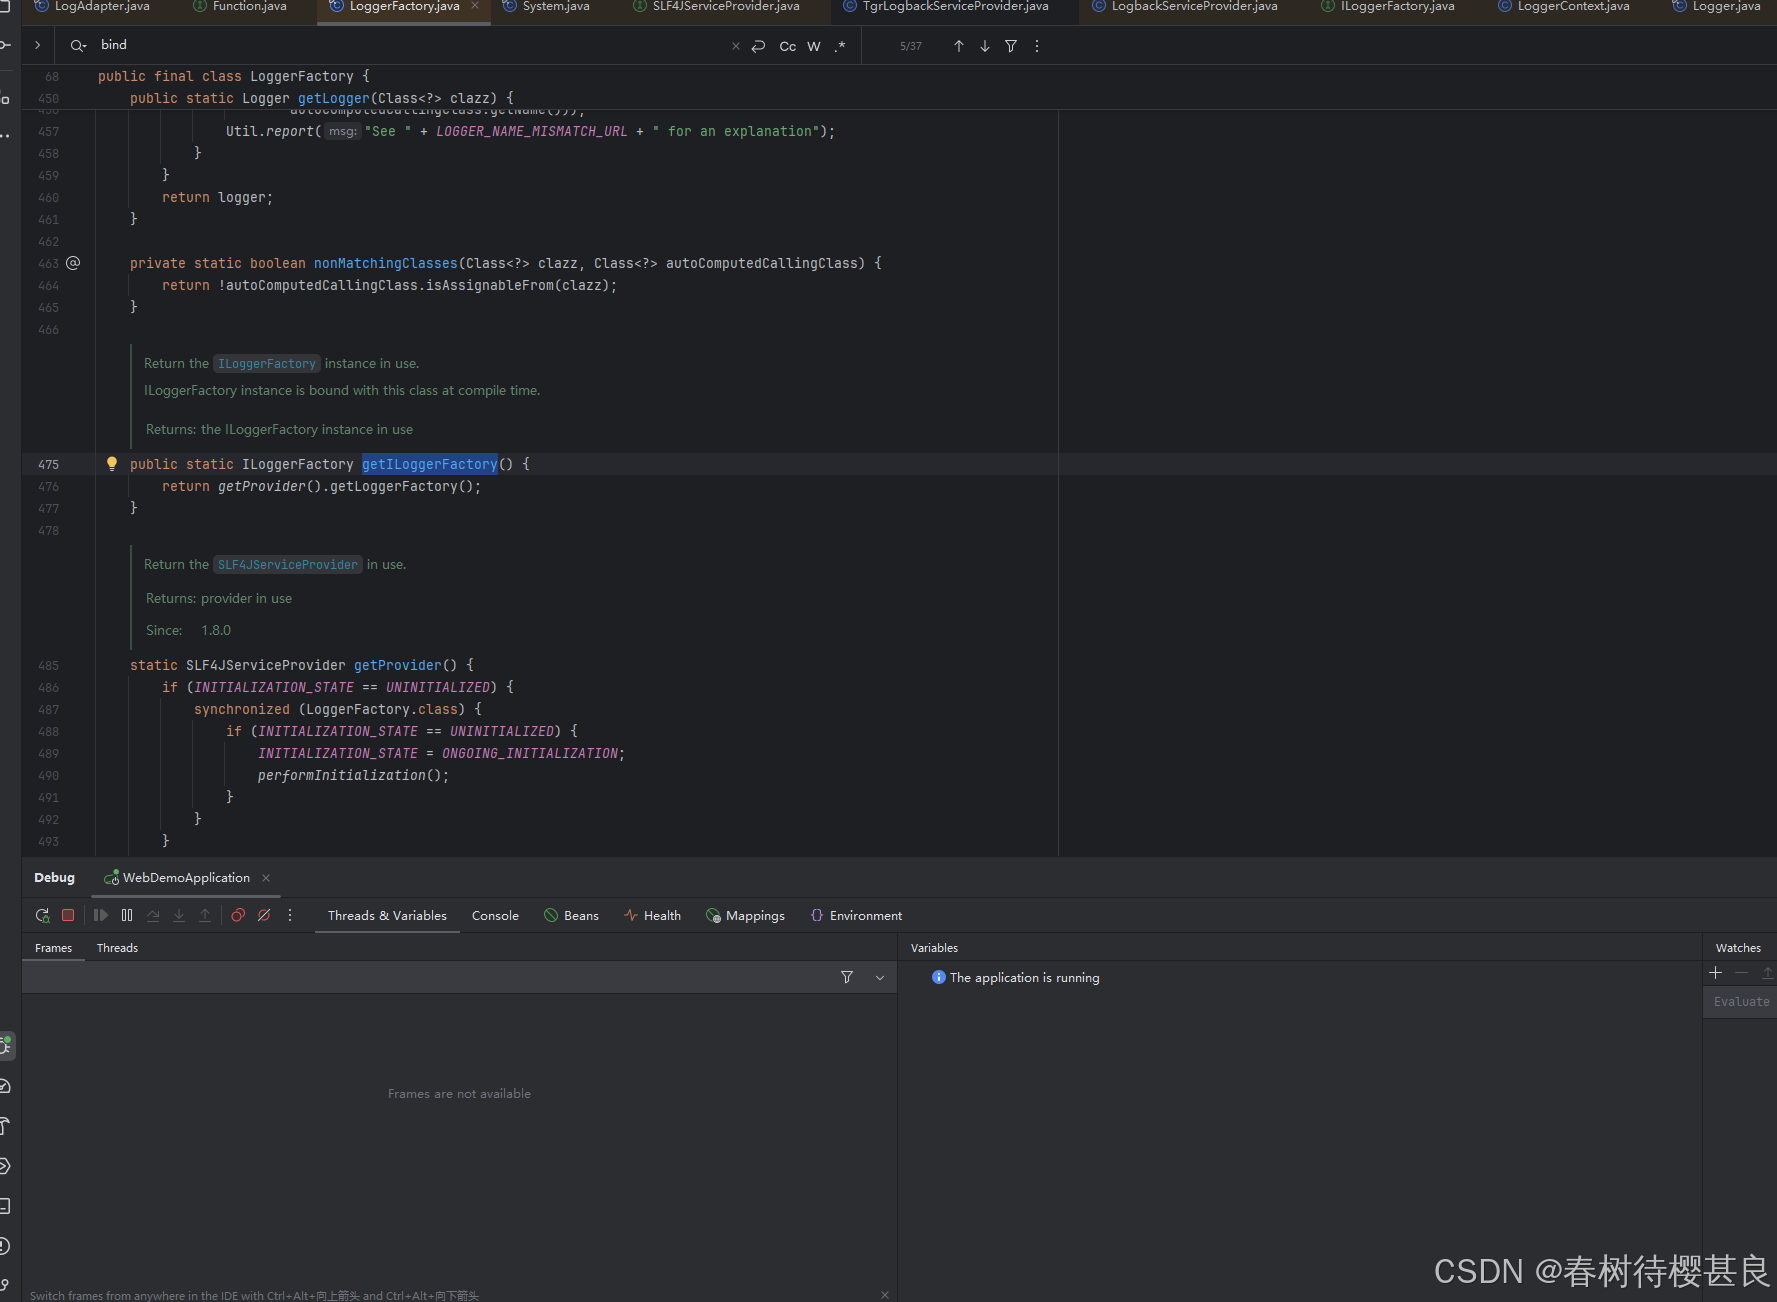
Task: Click the getILoggerFactory method name
Action: point(430,464)
